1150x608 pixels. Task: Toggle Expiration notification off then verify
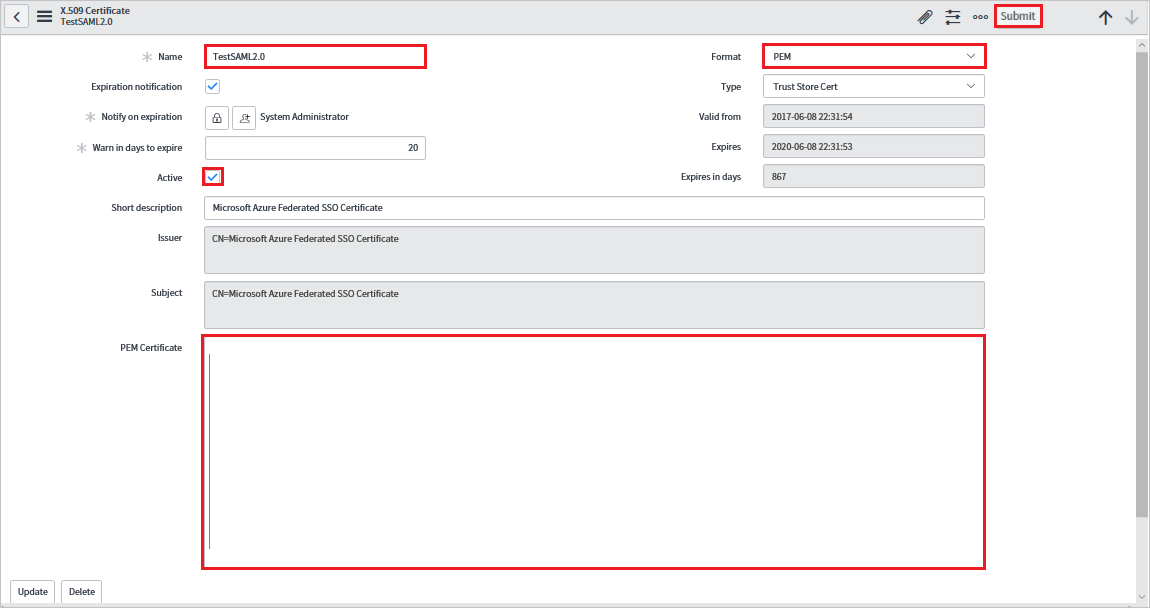(x=212, y=86)
